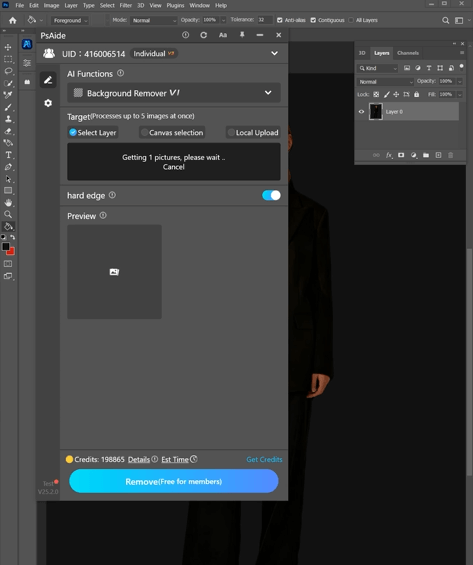Click the foreground color swatch
473x565 pixels.
[x=6, y=246]
